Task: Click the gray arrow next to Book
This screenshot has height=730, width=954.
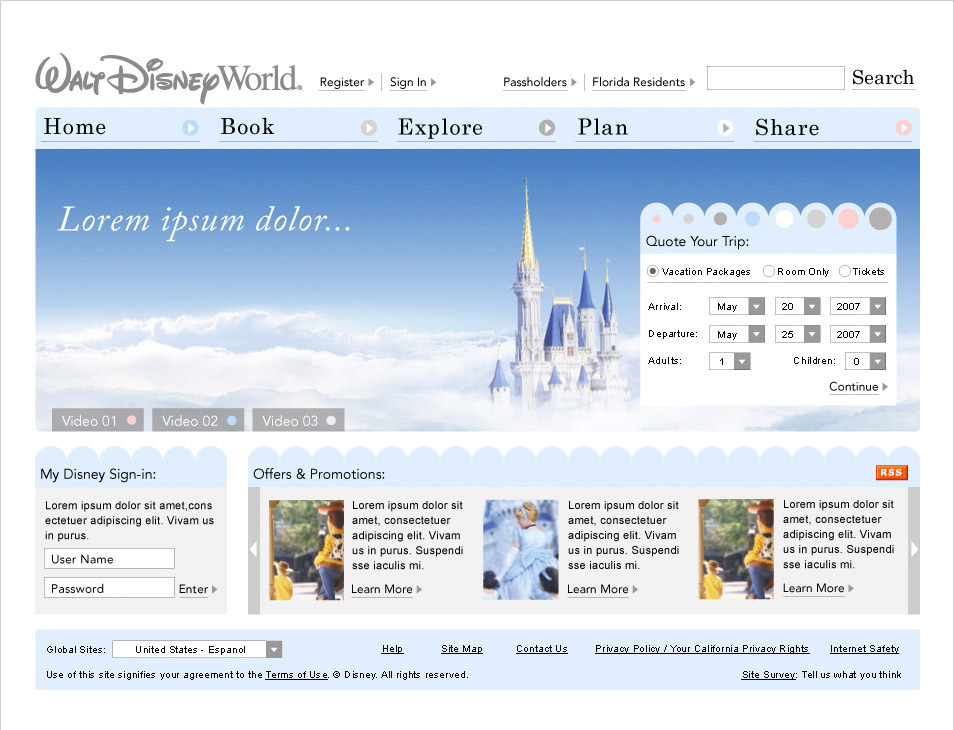Action: (369, 128)
